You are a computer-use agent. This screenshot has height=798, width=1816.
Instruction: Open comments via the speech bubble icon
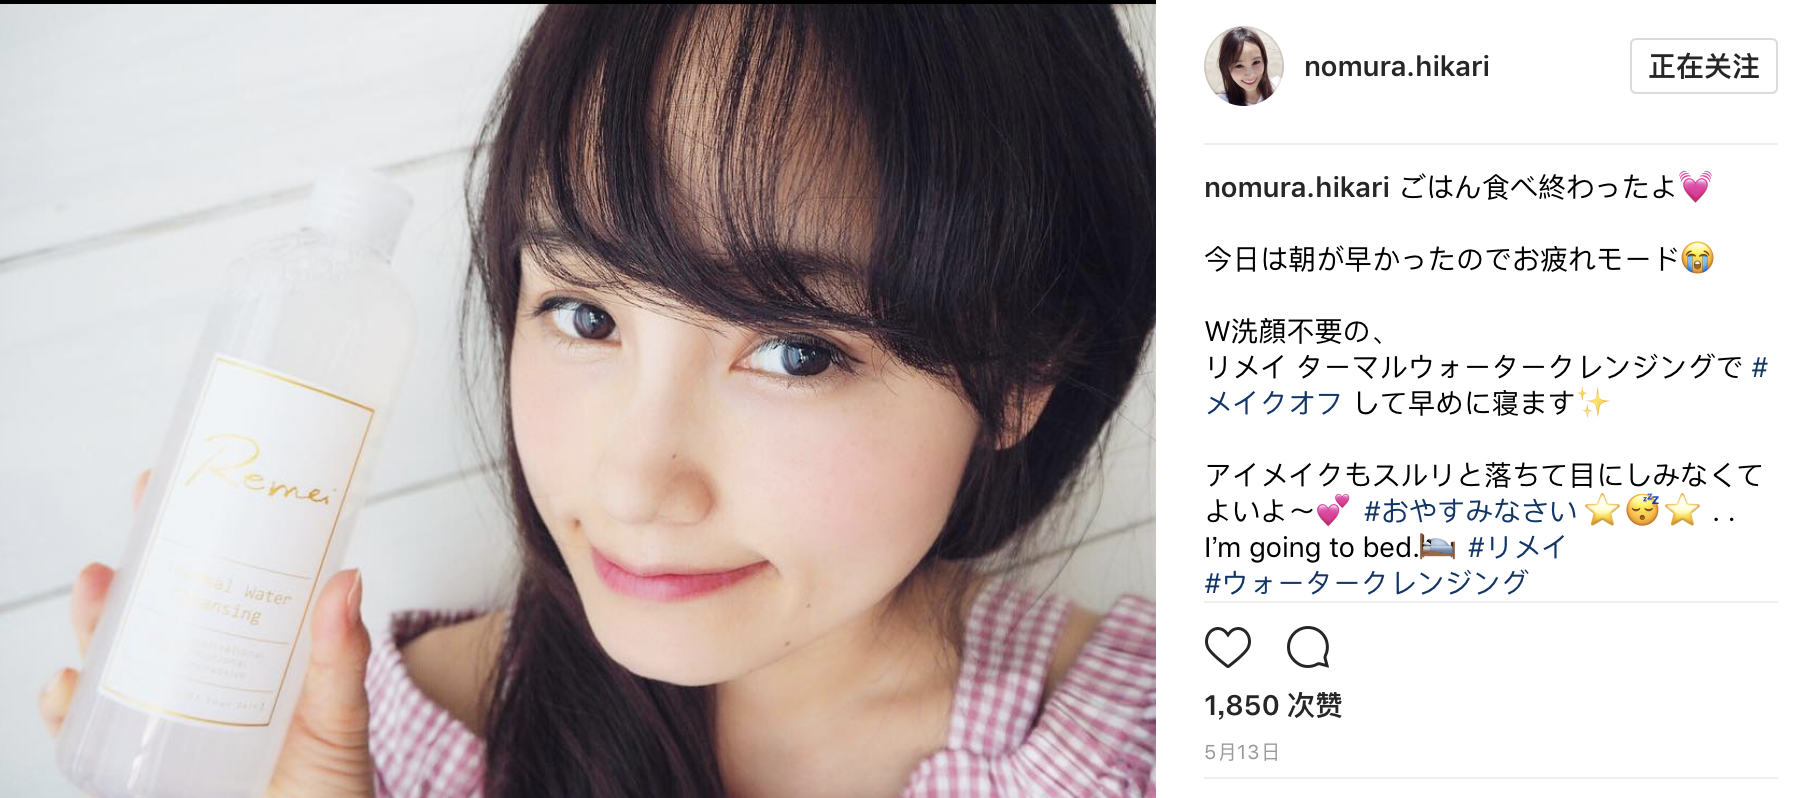(1308, 647)
